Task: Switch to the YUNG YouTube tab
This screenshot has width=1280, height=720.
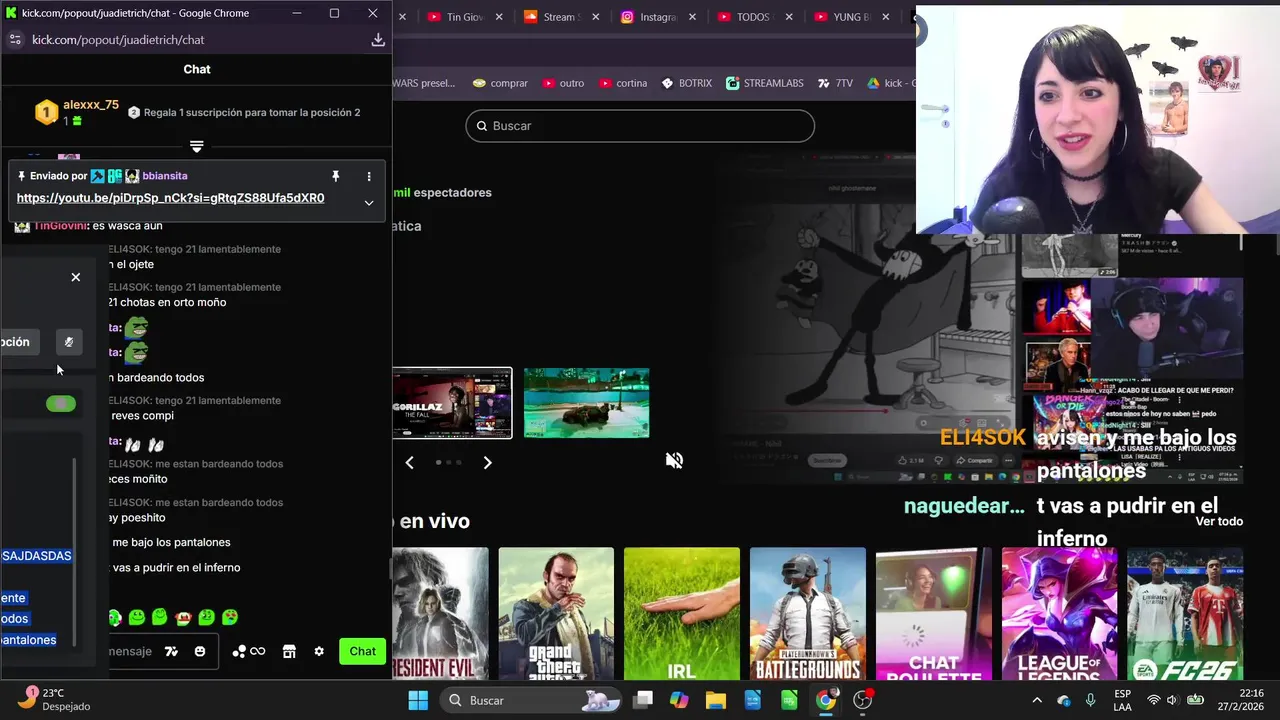Action: coord(843,17)
